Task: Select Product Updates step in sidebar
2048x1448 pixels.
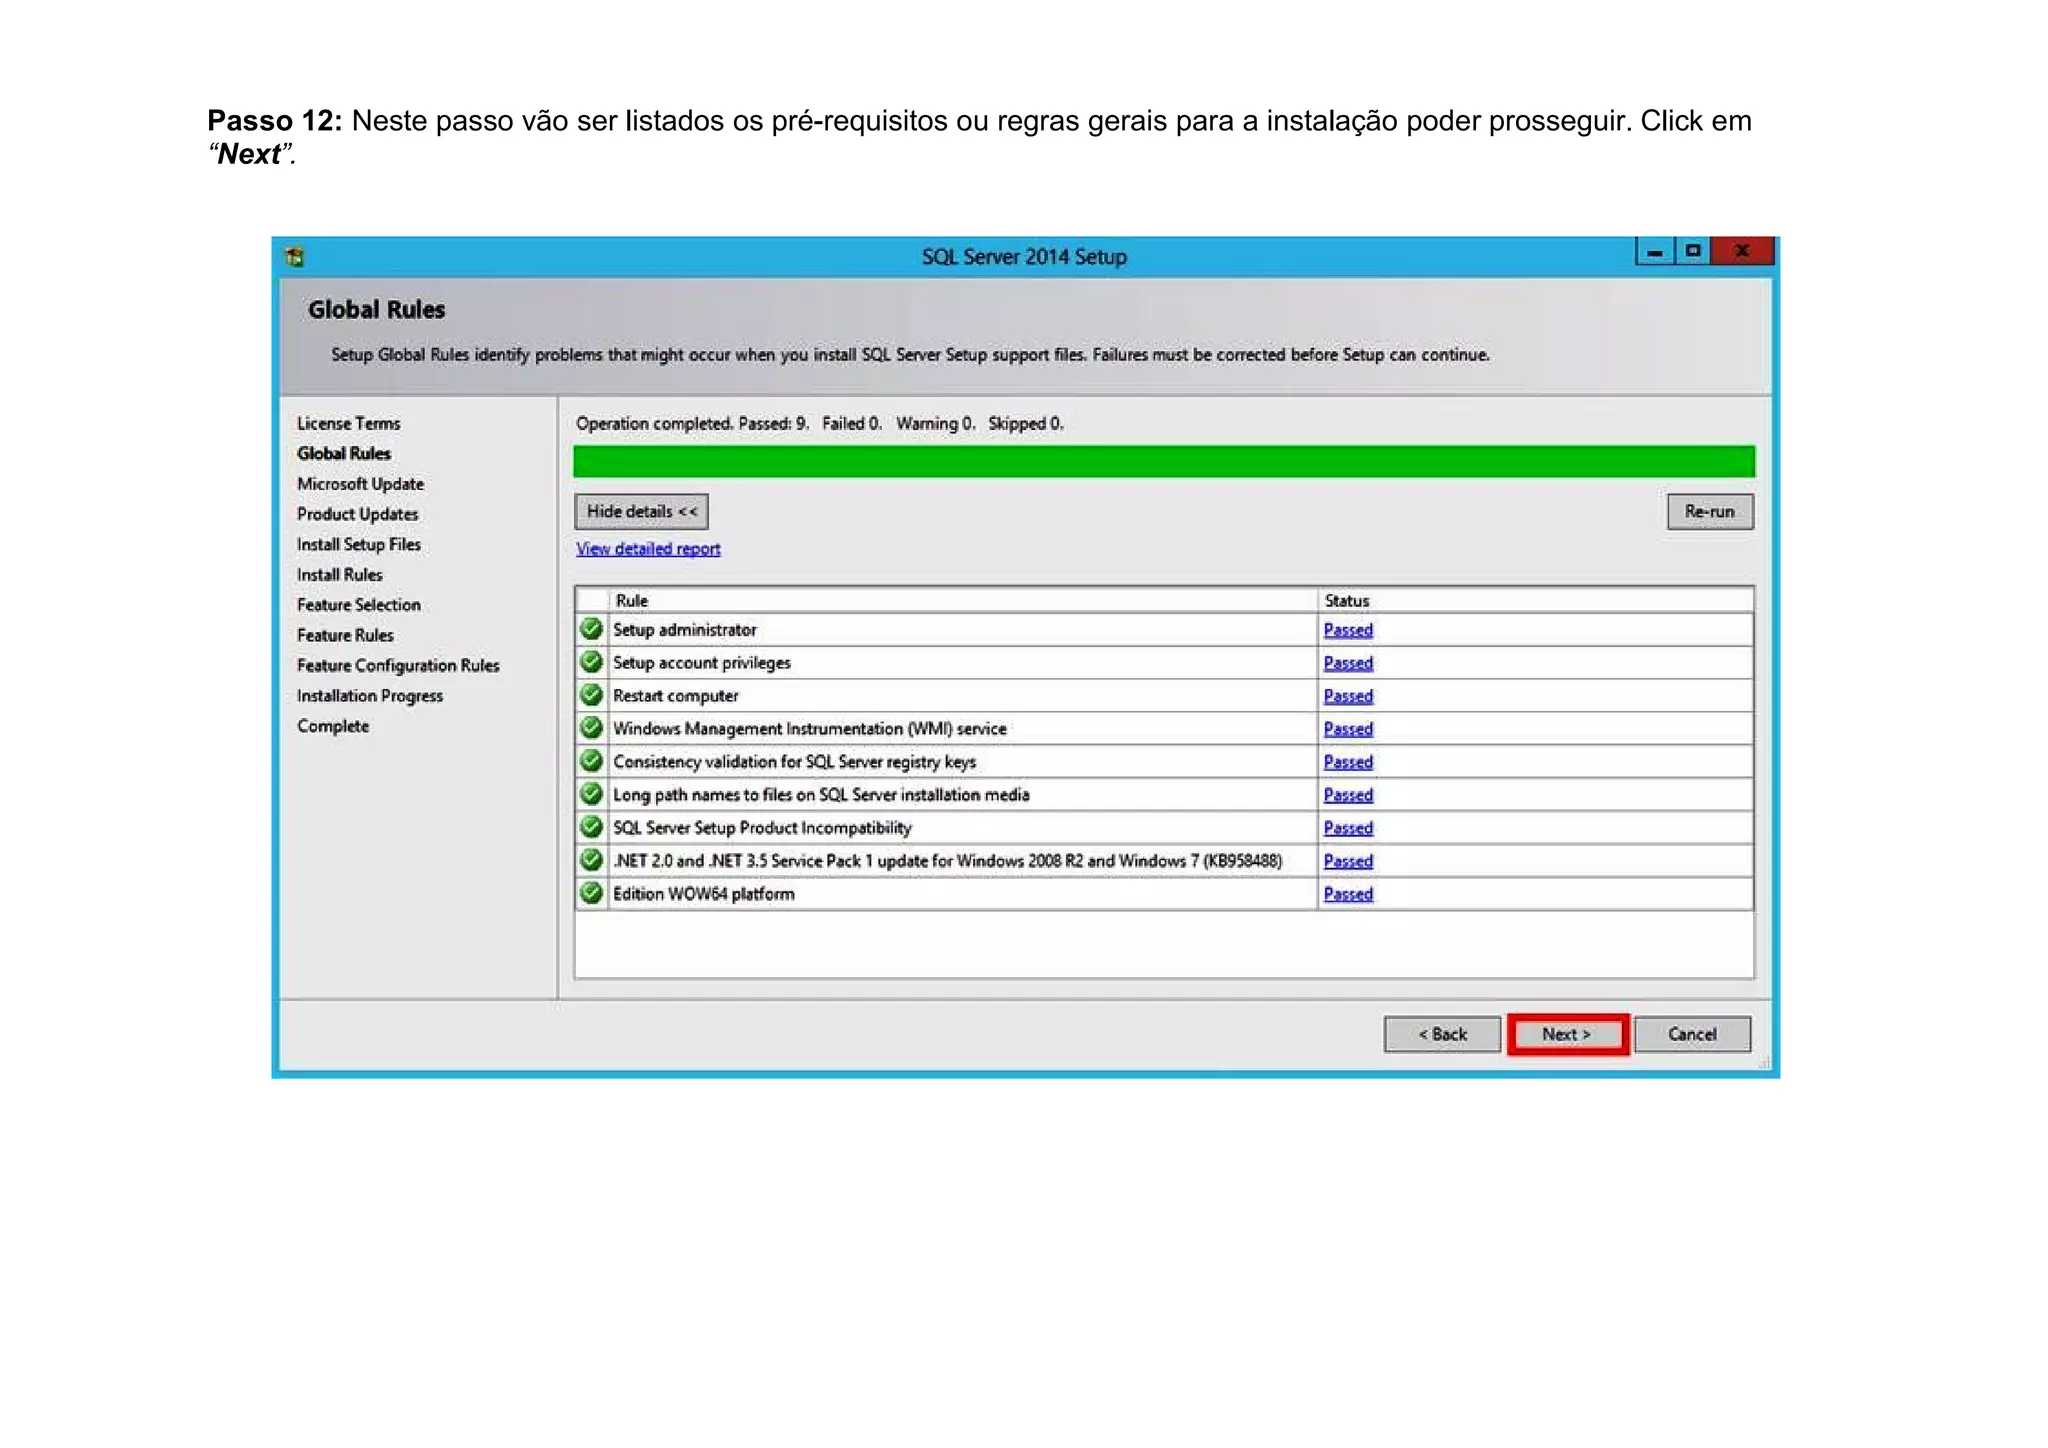Action: [357, 514]
